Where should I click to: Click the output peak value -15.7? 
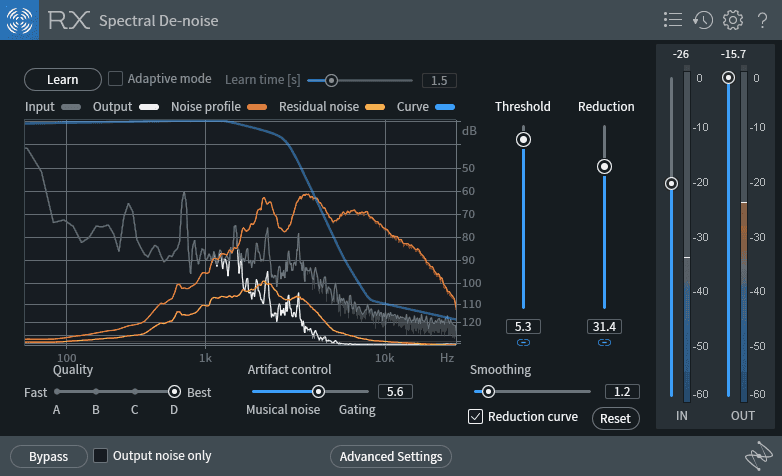point(733,54)
